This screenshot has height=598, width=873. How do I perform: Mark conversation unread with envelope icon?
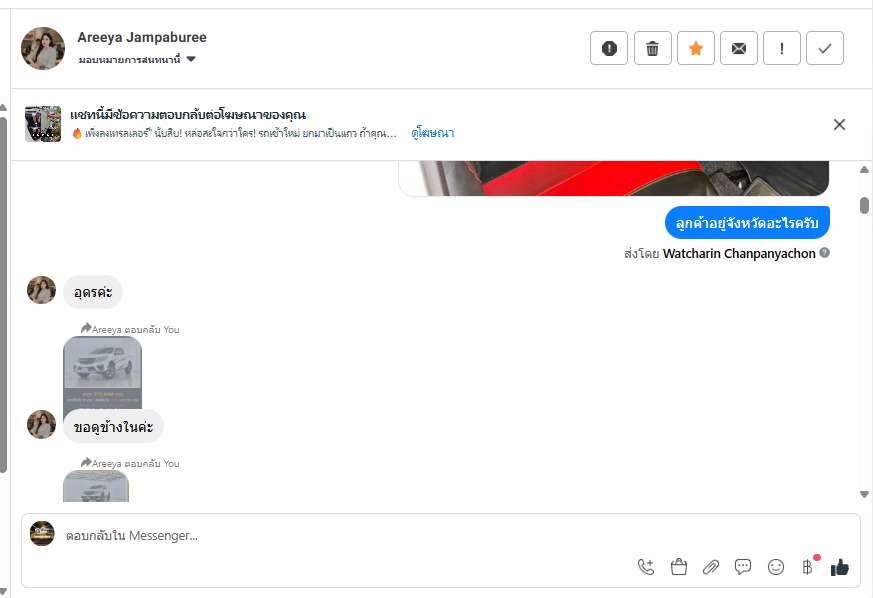[x=739, y=48]
